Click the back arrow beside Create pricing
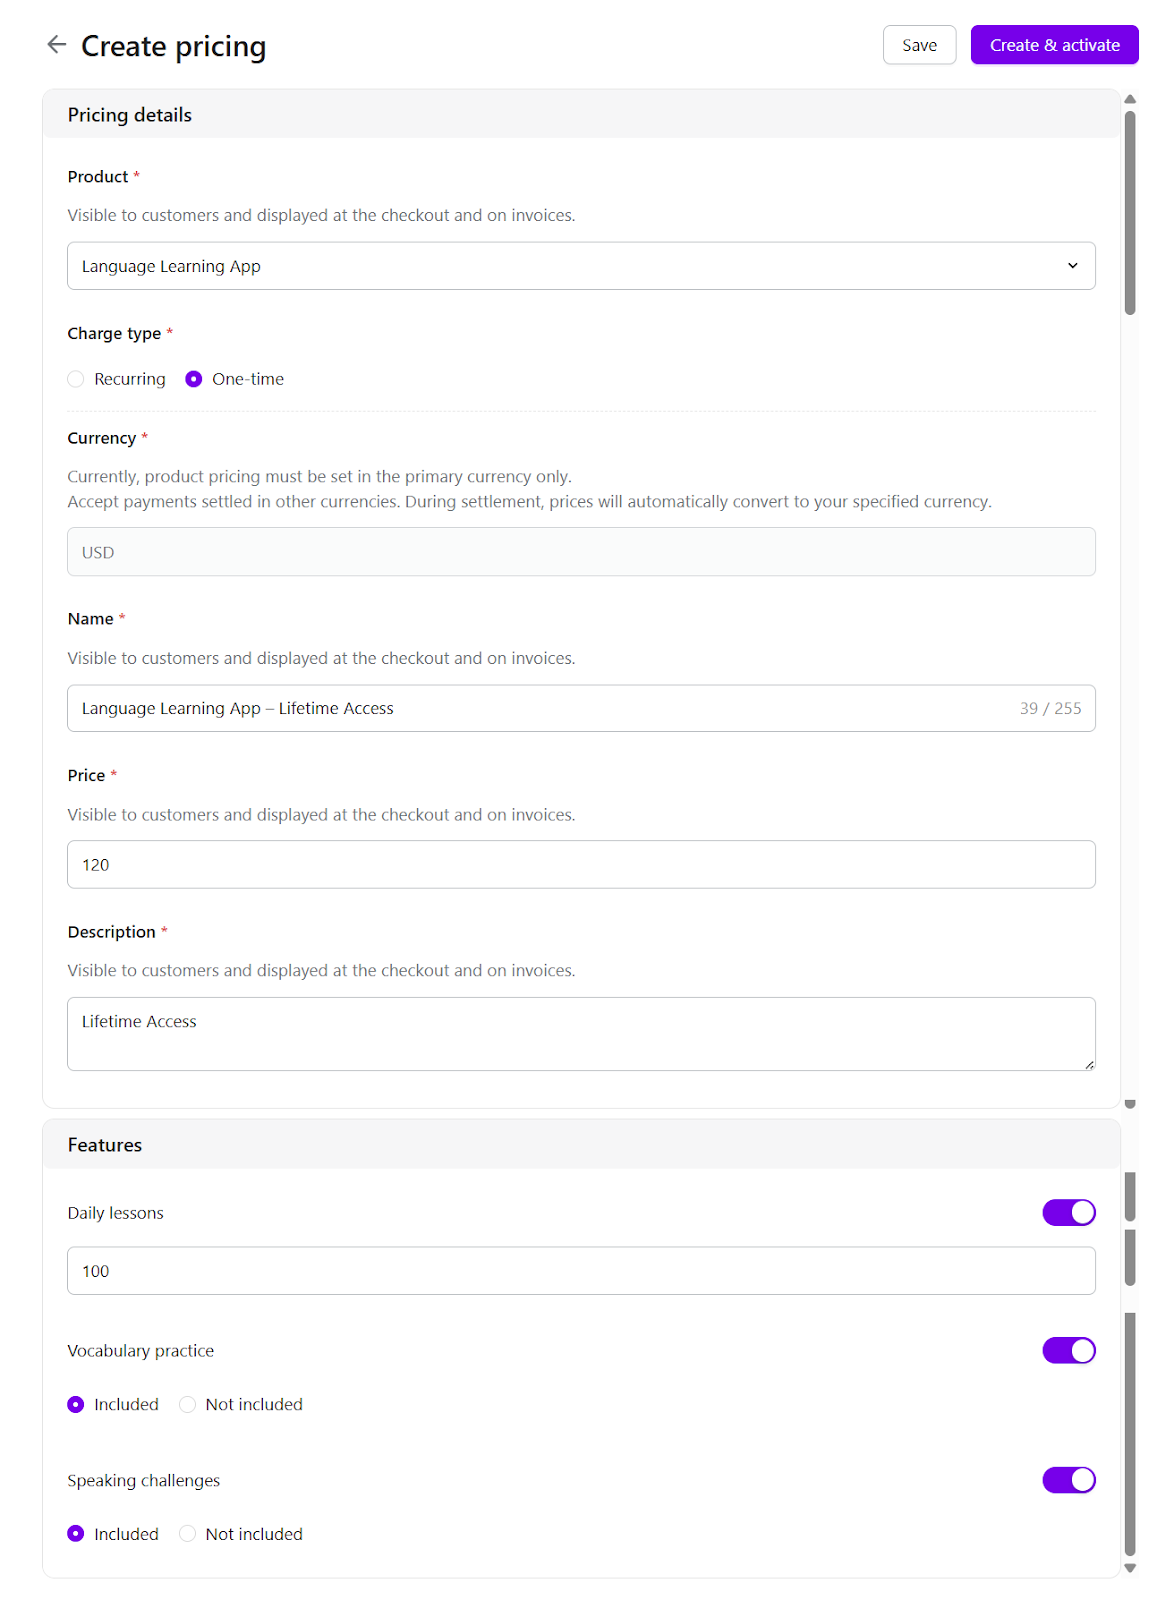Viewport: 1174px width, 1600px height. [x=57, y=44]
